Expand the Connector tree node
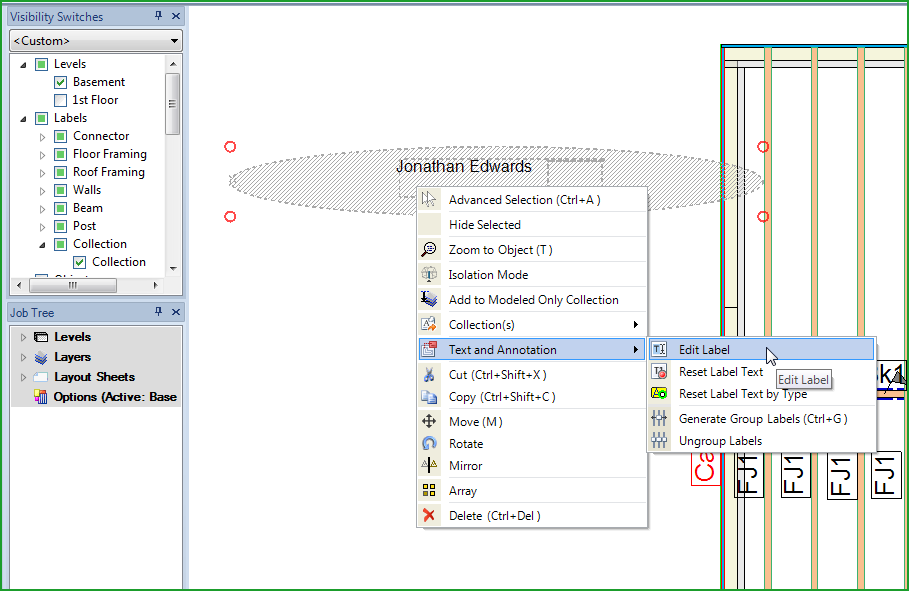 [42, 137]
